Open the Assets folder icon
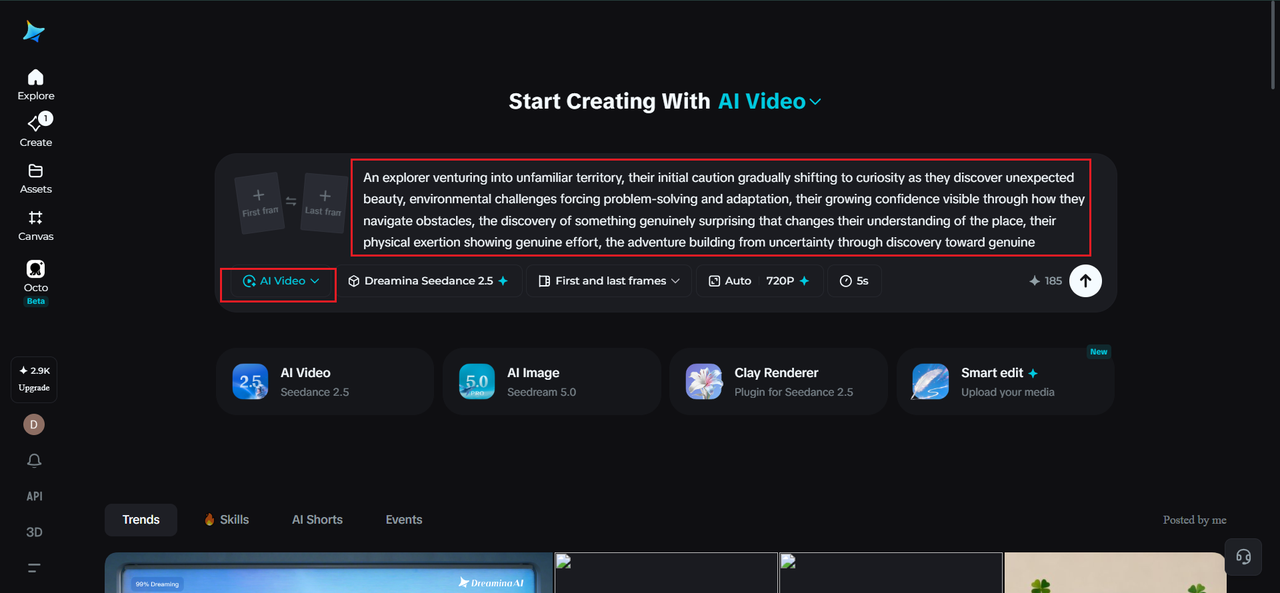 pyautogui.click(x=35, y=178)
